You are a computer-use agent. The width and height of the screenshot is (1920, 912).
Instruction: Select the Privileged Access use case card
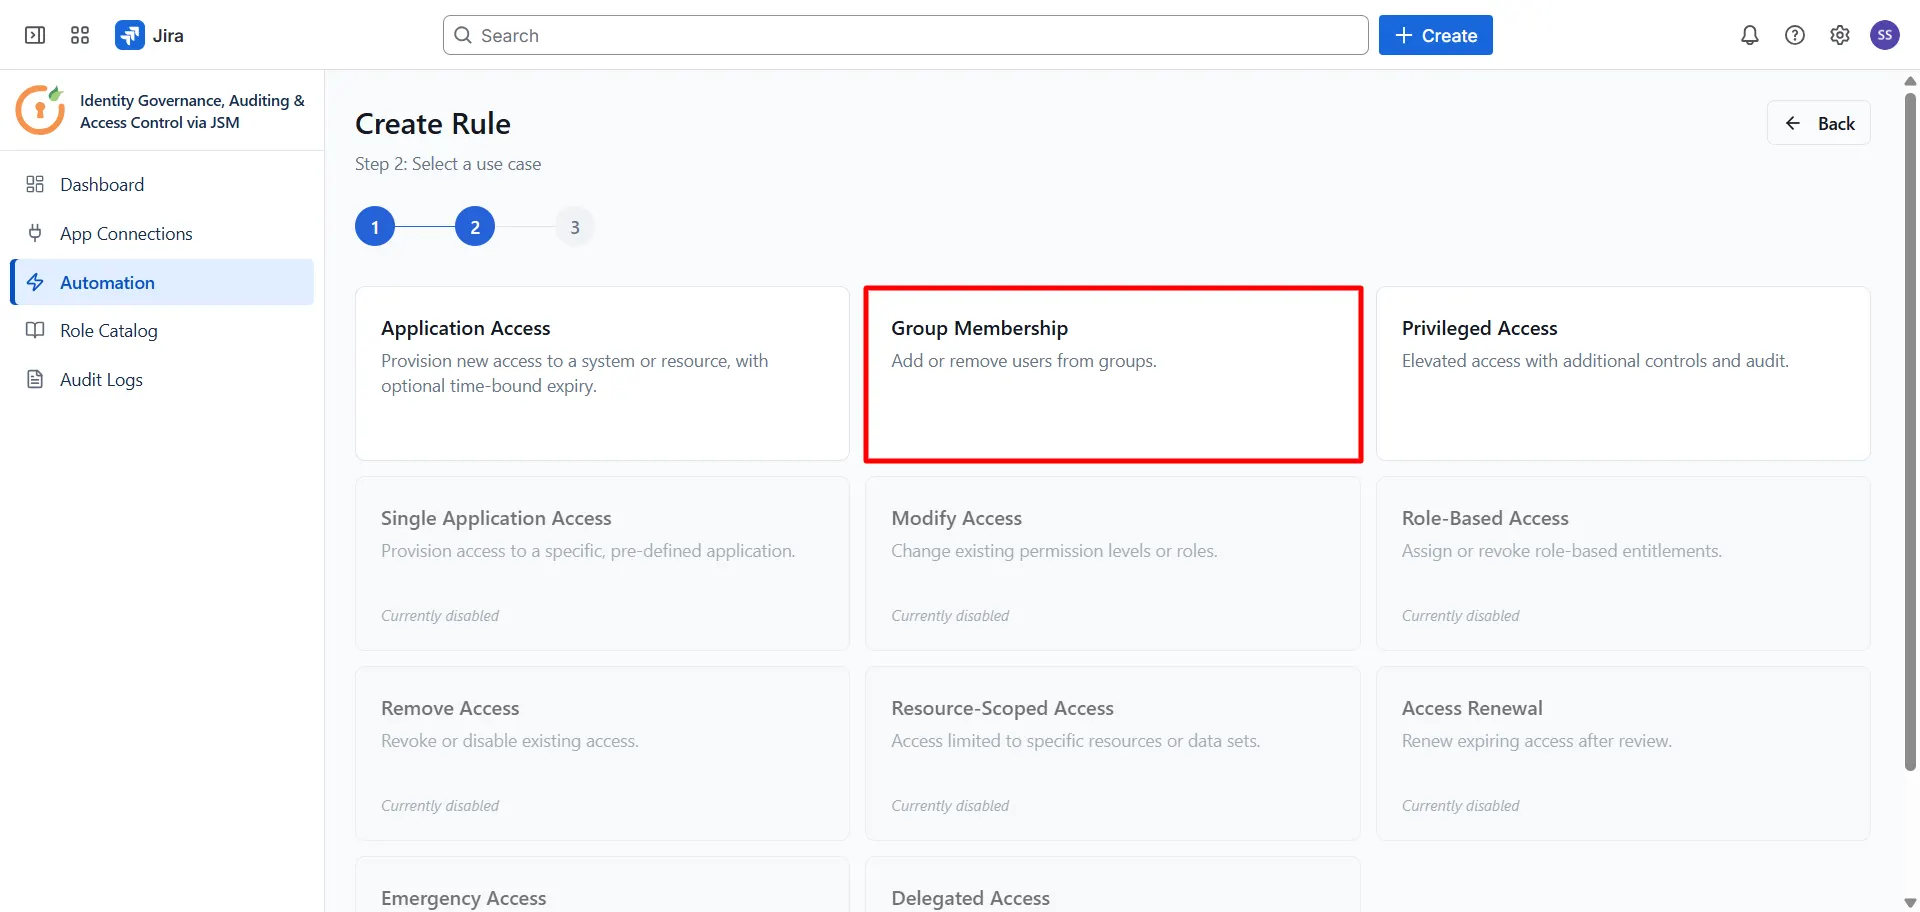(1623, 374)
